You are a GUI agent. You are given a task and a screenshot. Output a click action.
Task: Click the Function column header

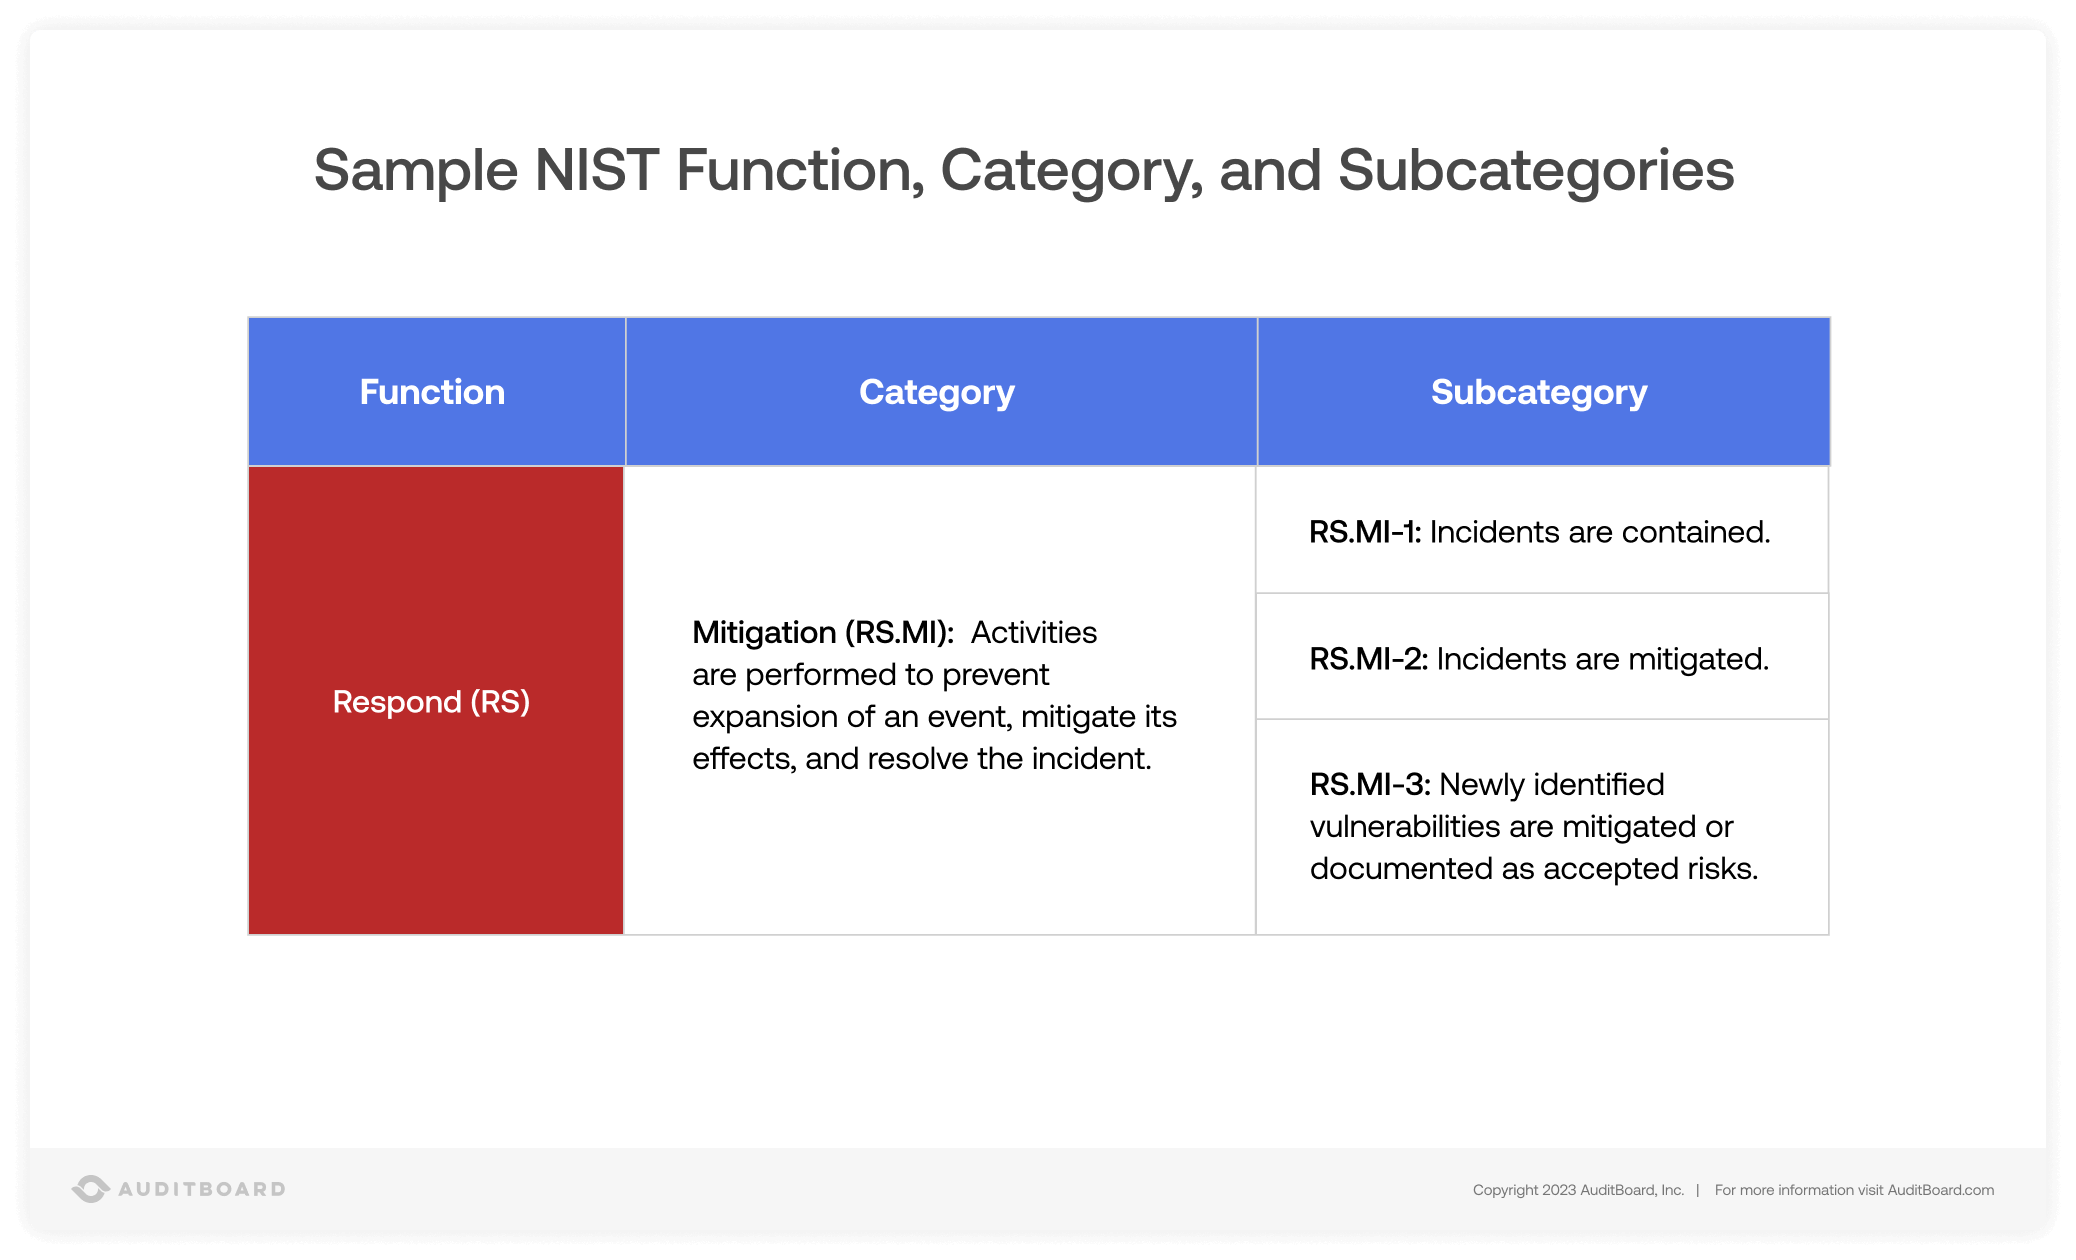tap(432, 392)
